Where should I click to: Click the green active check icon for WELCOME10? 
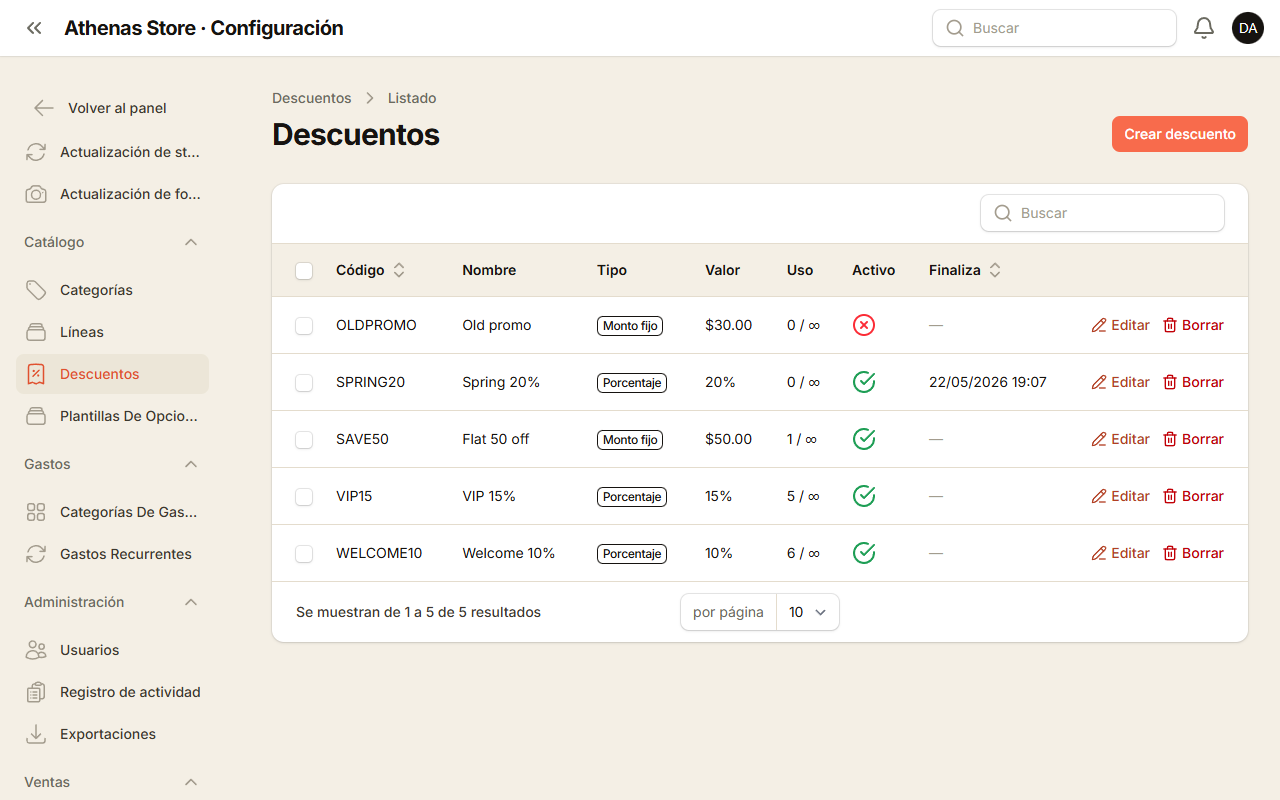pyautogui.click(x=864, y=553)
